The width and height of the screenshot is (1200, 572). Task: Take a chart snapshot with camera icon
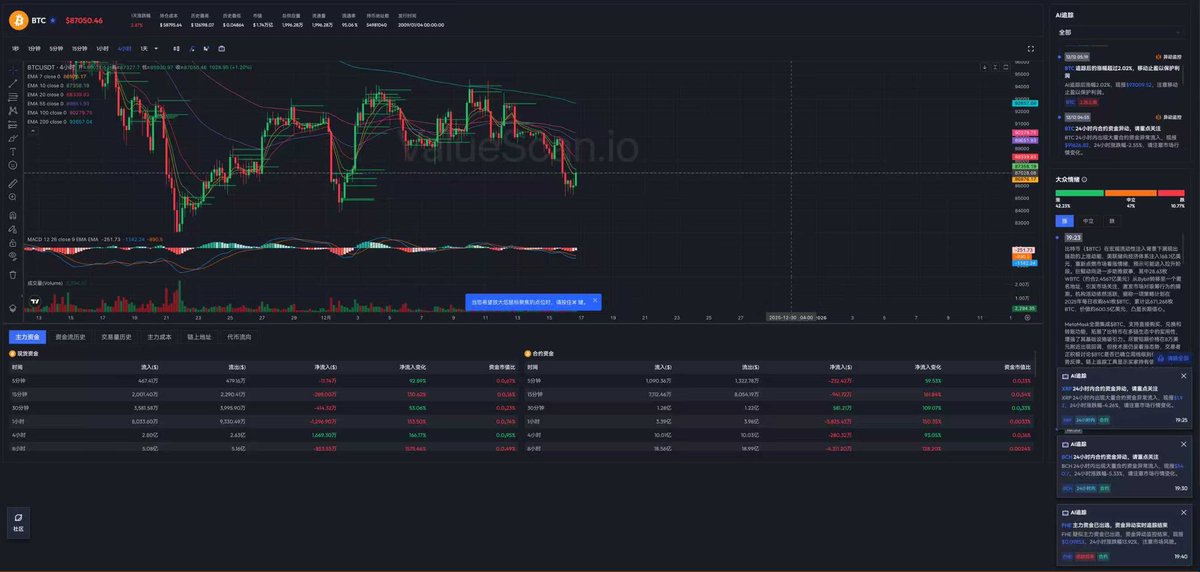coord(221,48)
